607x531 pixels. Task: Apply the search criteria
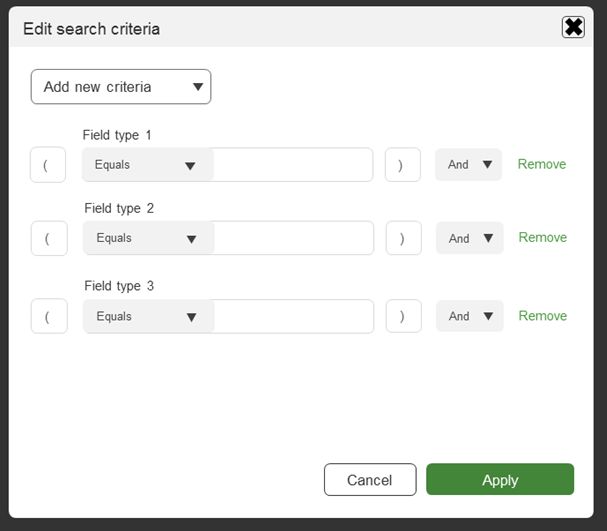[500, 480]
